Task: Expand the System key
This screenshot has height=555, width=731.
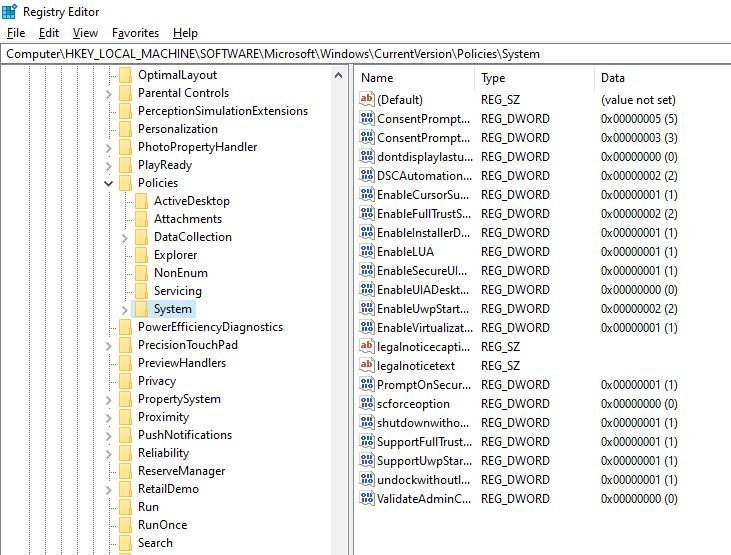Action: coord(124,310)
